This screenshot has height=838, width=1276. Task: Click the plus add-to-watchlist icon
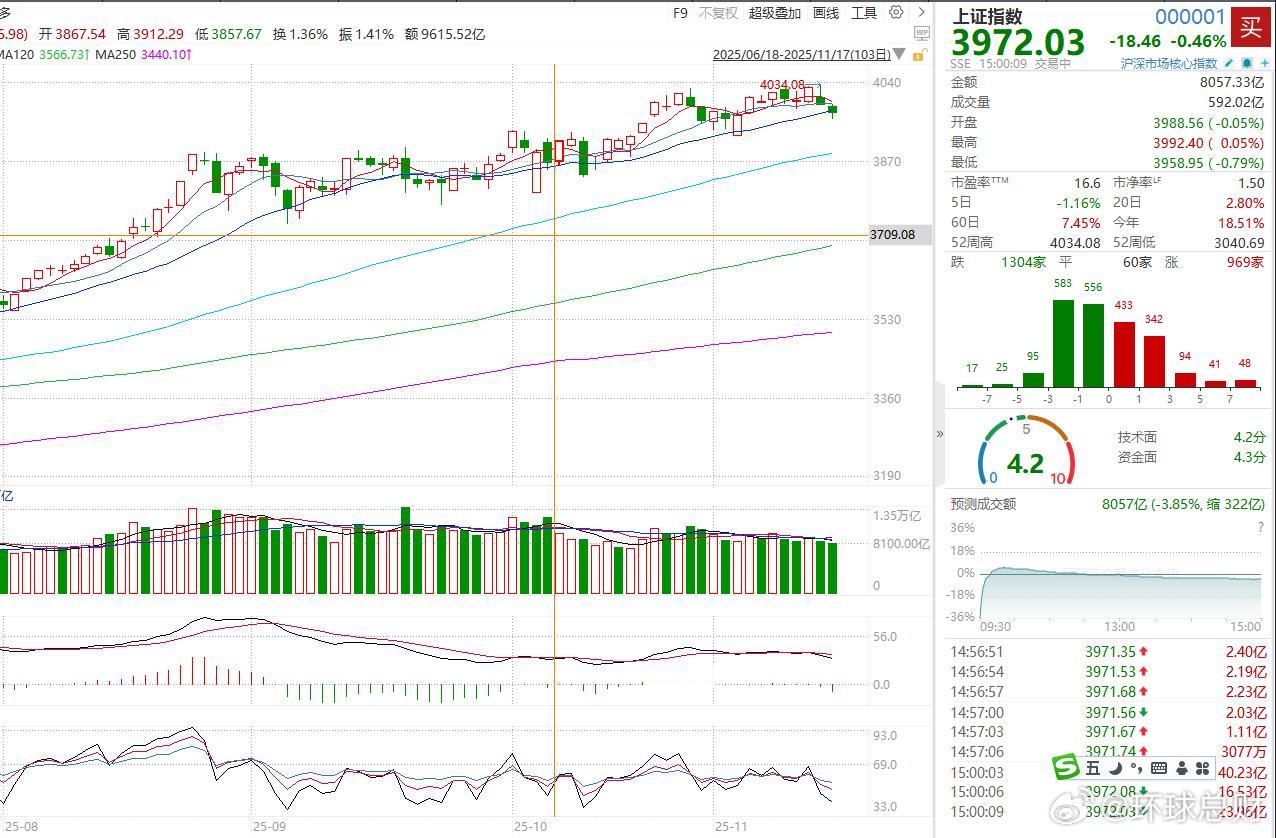1265,63
